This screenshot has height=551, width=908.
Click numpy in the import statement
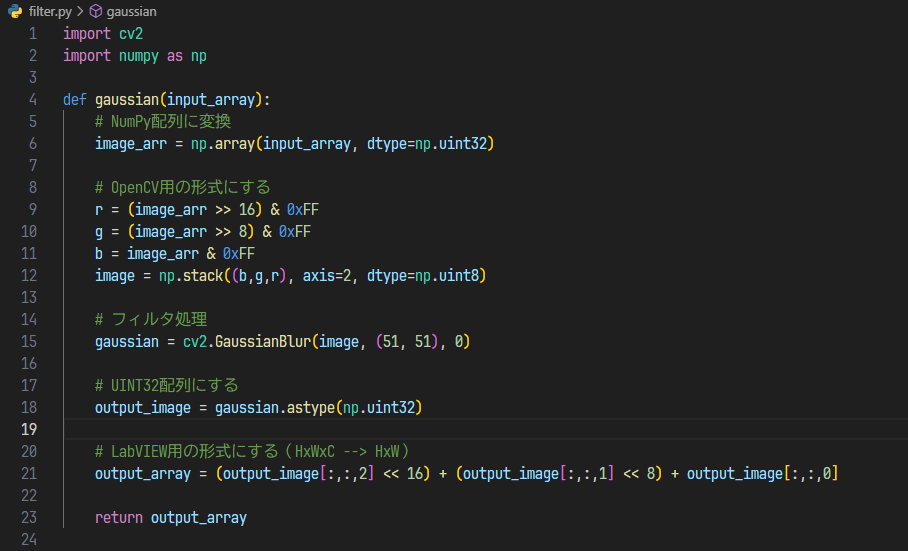139,56
